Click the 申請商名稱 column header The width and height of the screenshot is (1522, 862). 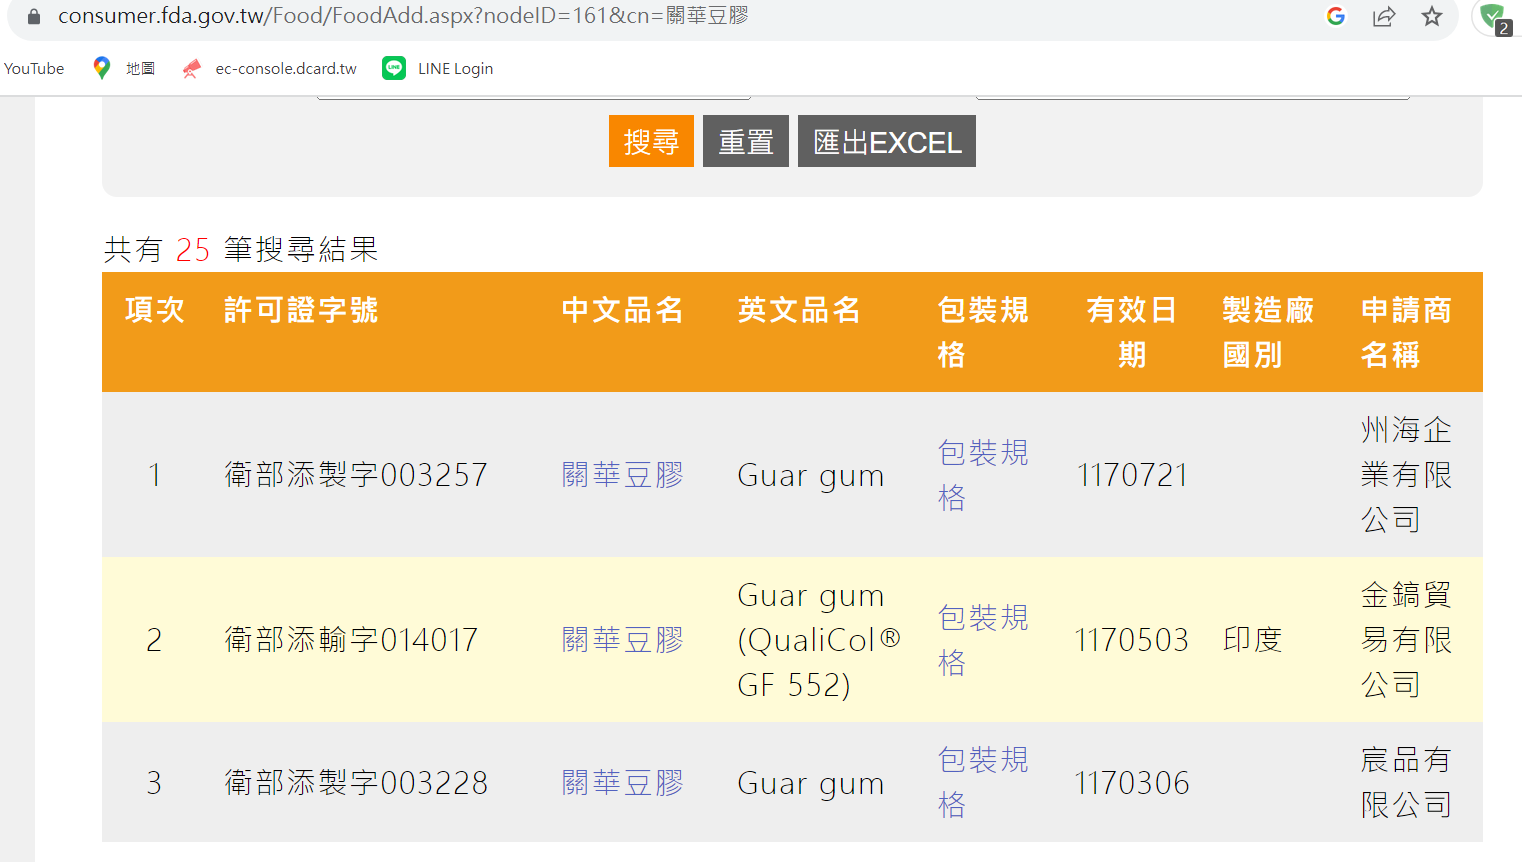point(1406,332)
